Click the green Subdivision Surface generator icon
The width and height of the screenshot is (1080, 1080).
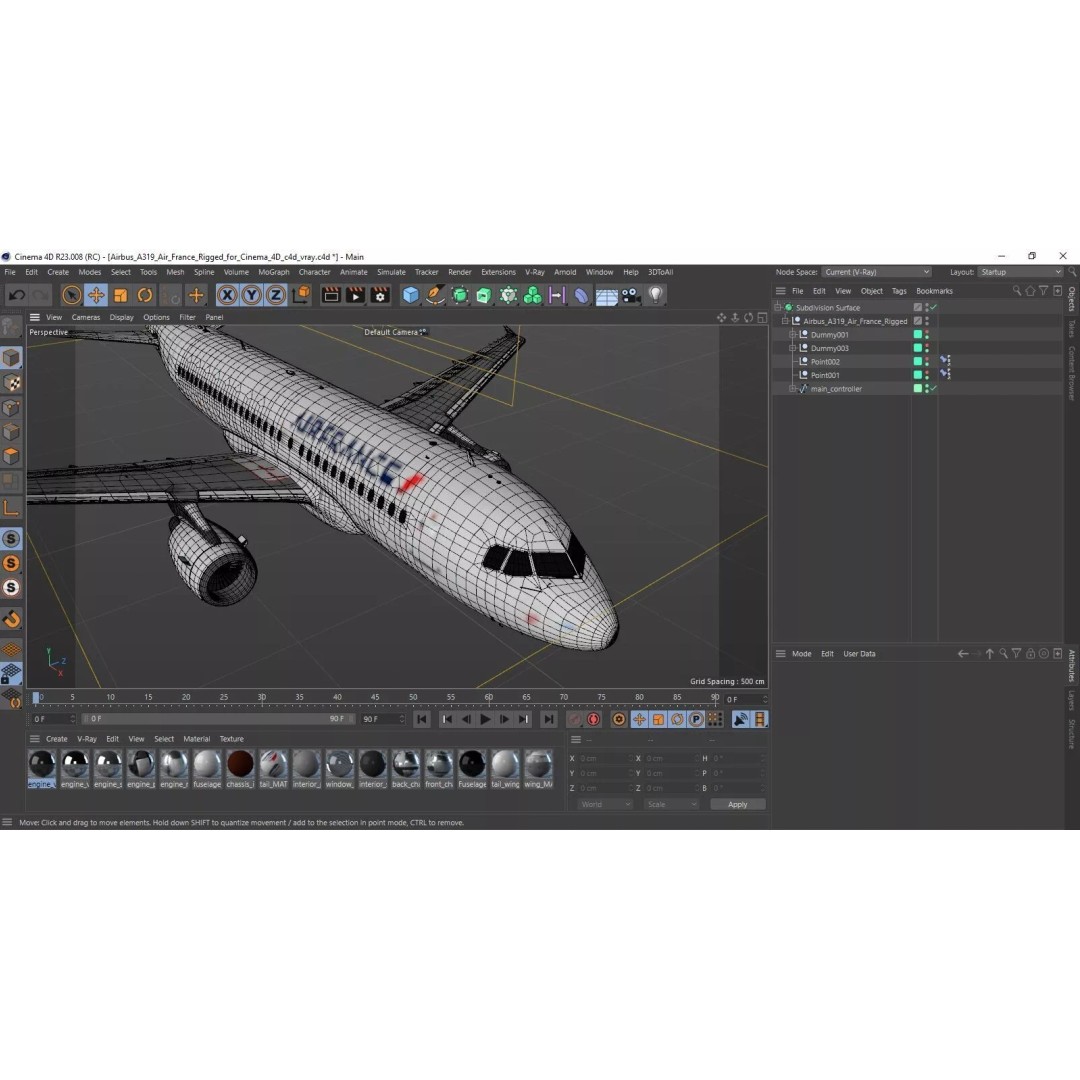(x=459, y=295)
